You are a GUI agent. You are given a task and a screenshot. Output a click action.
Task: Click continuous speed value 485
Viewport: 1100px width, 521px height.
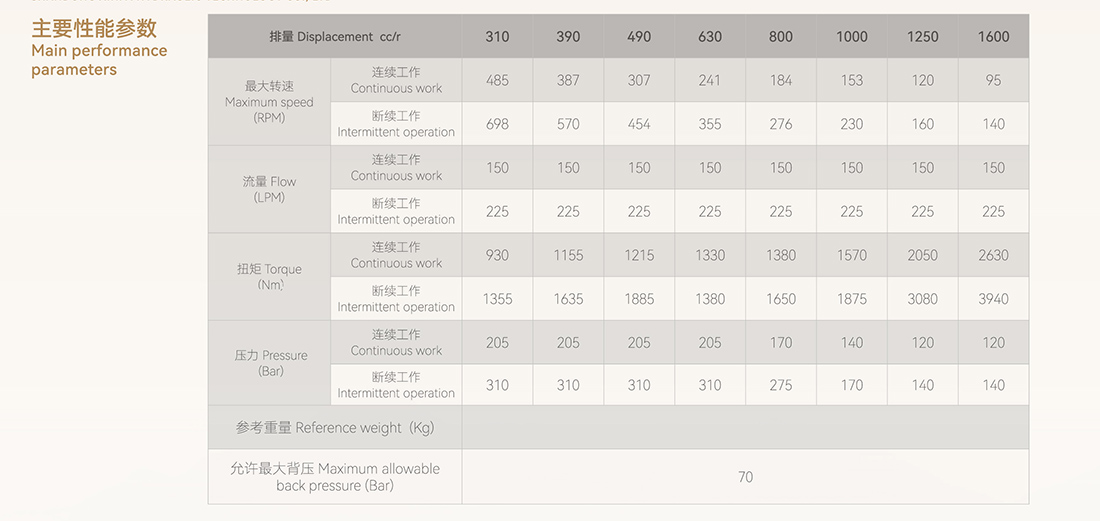click(x=497, y=80)
